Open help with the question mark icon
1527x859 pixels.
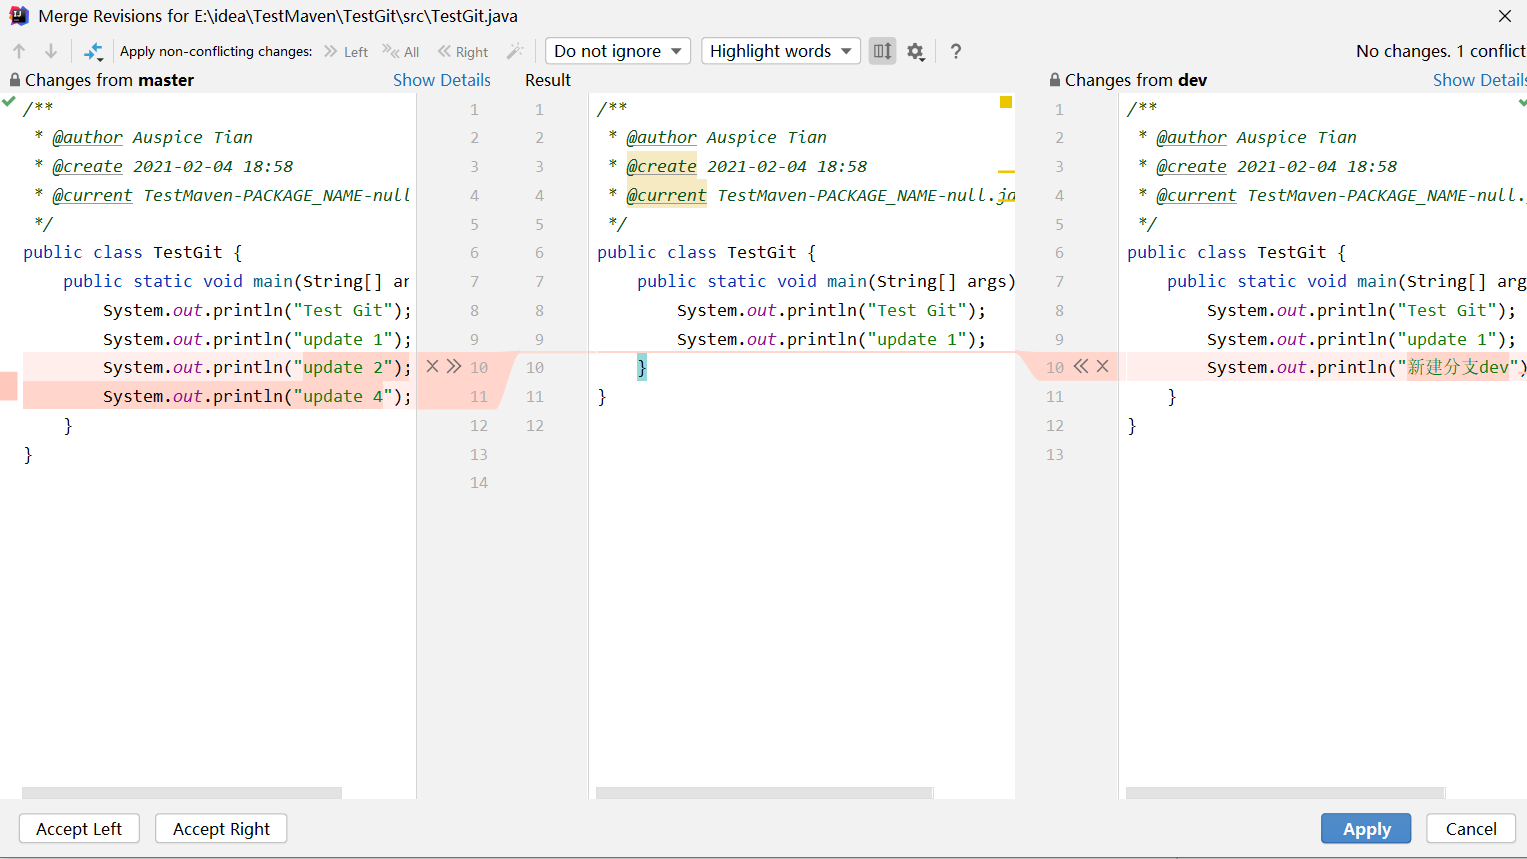point(956,51)
